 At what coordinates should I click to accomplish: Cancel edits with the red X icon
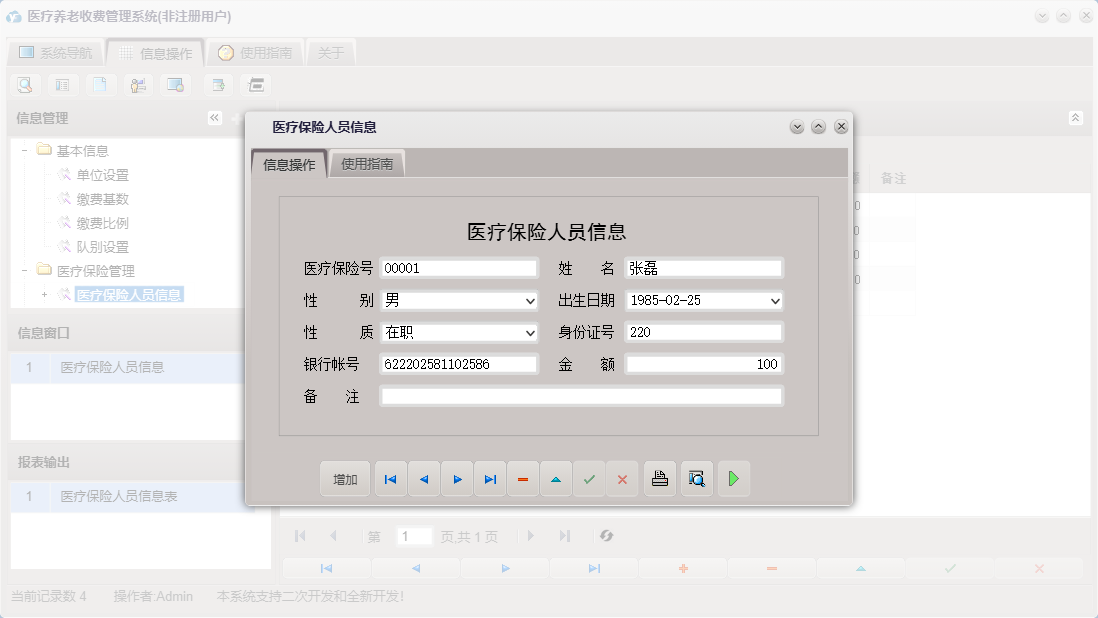click(622, 478)
